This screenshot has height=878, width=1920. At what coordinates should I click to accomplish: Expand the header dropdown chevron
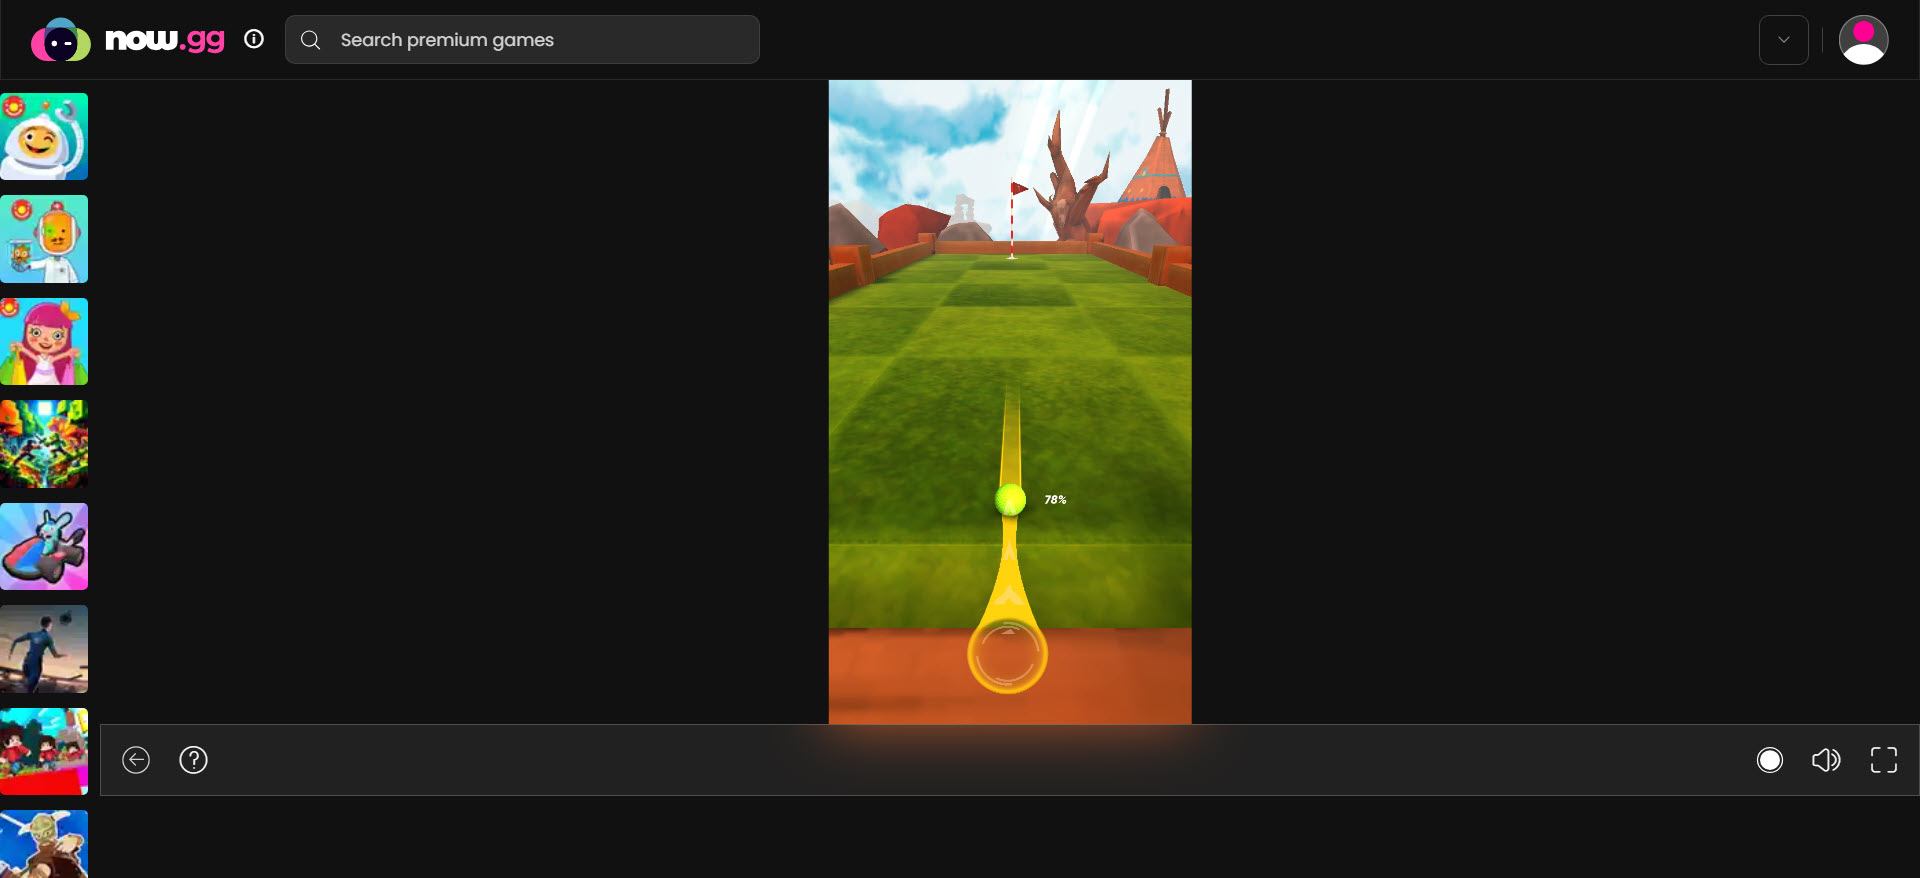pyautogui.click(x=1783, y=40)
